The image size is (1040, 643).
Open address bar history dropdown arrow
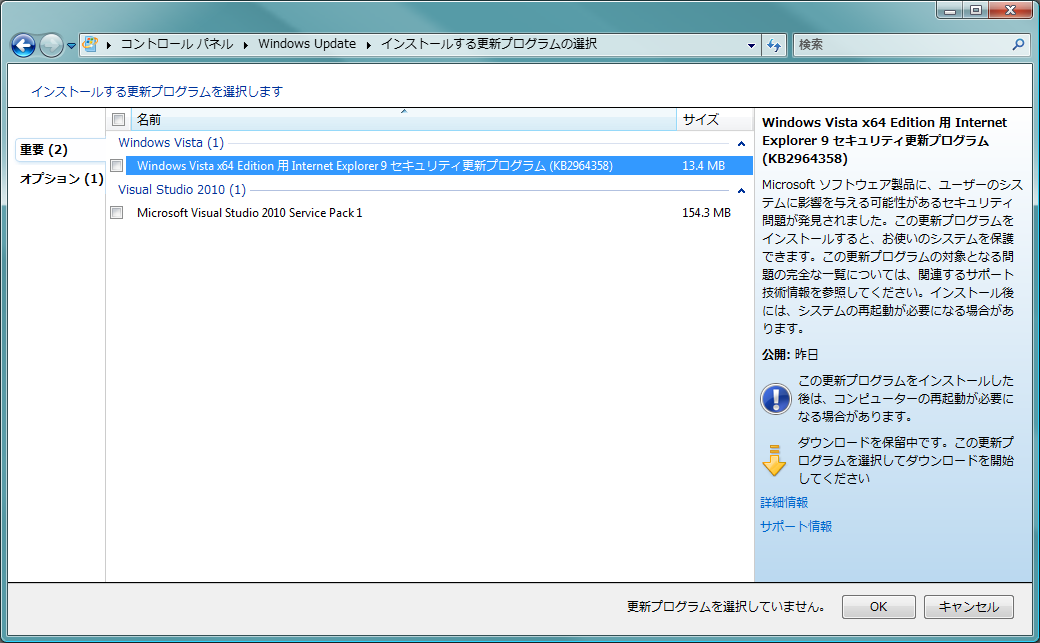[x=751, y=45]
